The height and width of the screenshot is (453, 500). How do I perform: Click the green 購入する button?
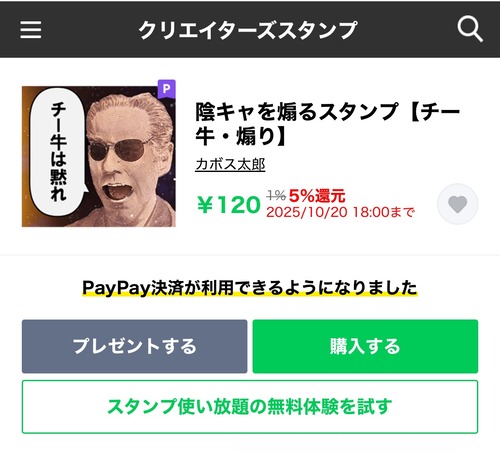365,346
